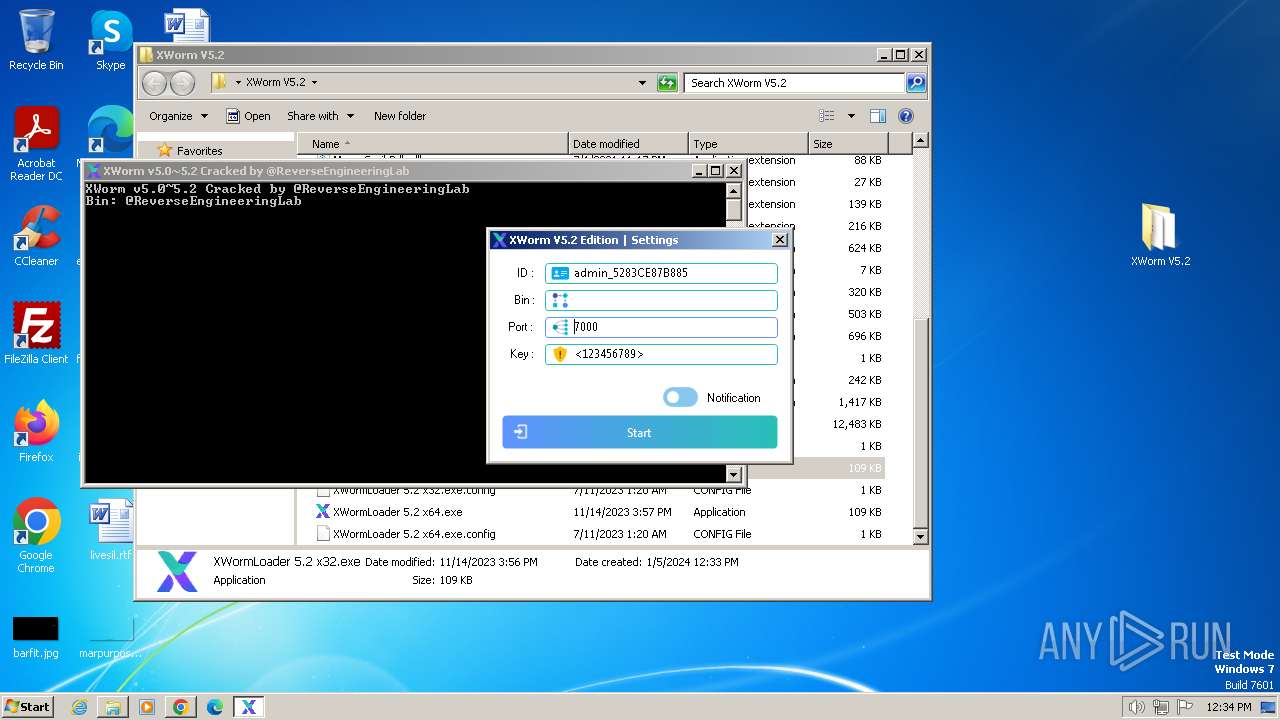Click the New folder button

click(400, 116)
